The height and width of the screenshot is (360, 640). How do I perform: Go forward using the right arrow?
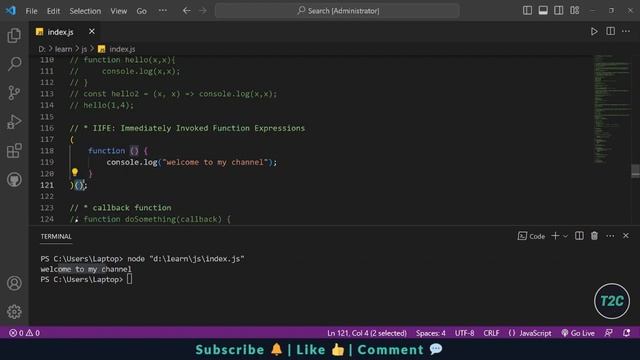pyautogui.click(x=203, y=11)
